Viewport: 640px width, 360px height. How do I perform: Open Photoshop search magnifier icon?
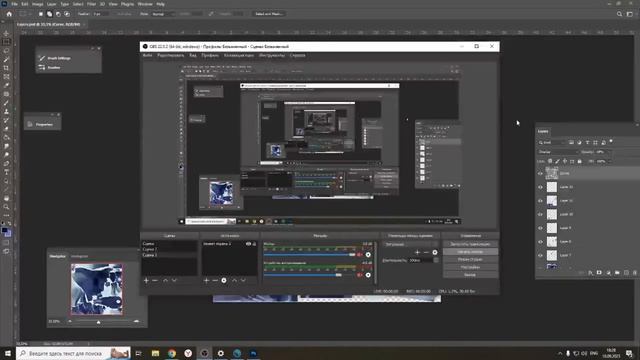619,14
